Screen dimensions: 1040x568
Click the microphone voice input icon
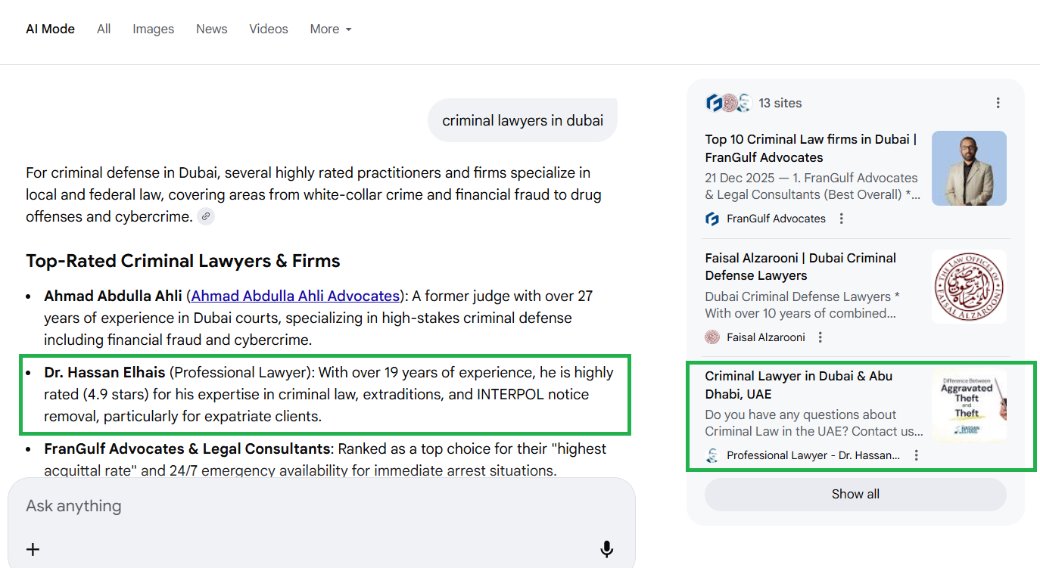point(606,549)
